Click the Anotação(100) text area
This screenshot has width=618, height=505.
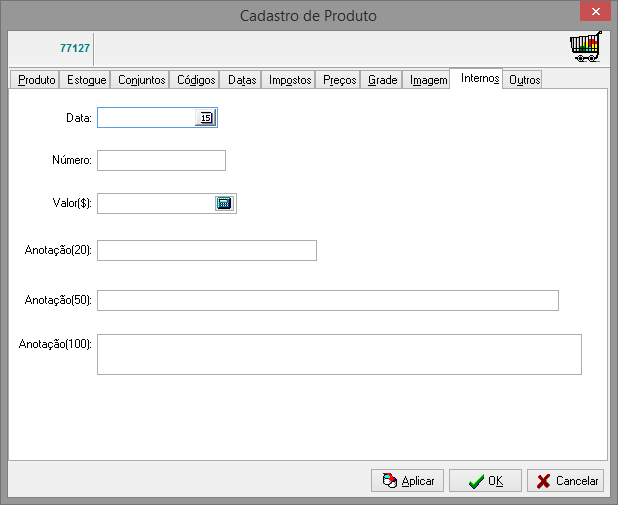point(338,354)
